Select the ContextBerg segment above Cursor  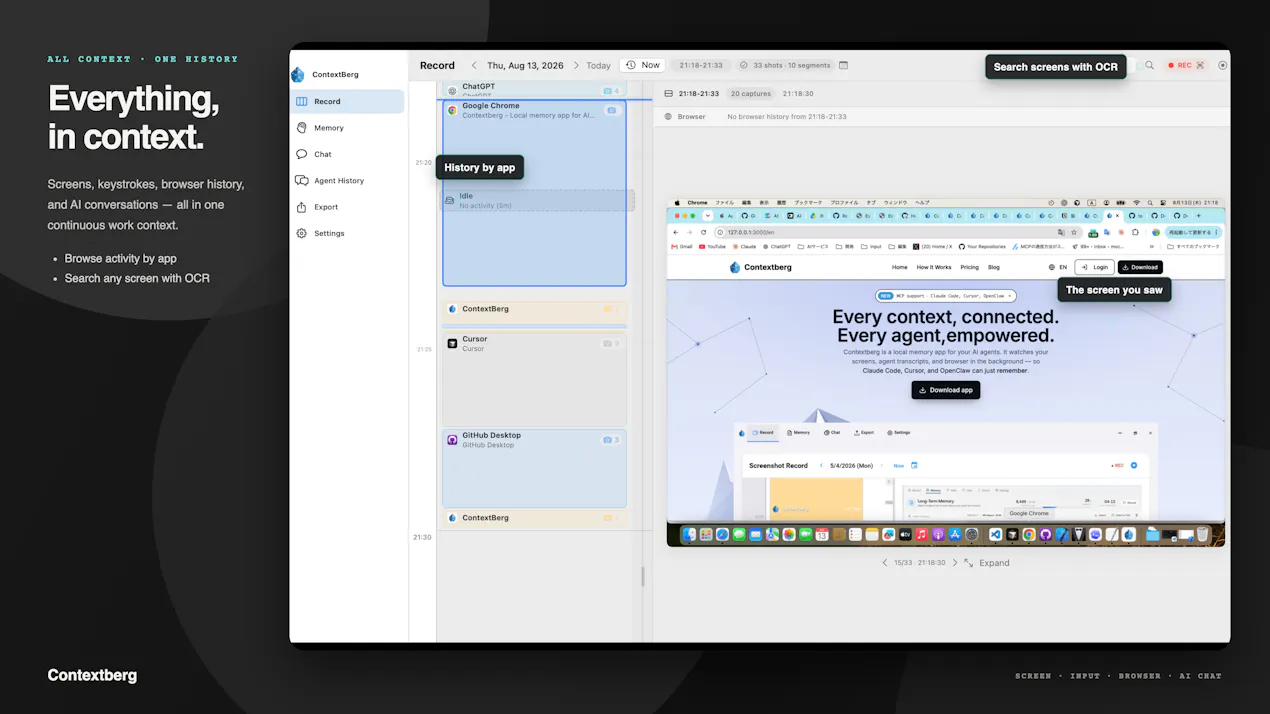coord(534,312)
